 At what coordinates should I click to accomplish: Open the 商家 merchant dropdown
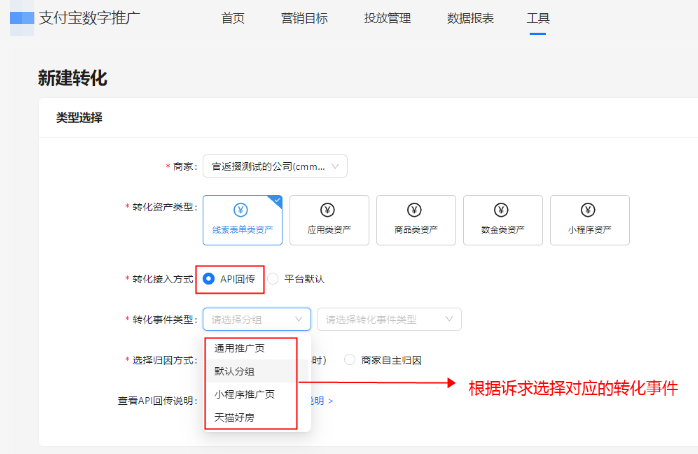point(275,166)
